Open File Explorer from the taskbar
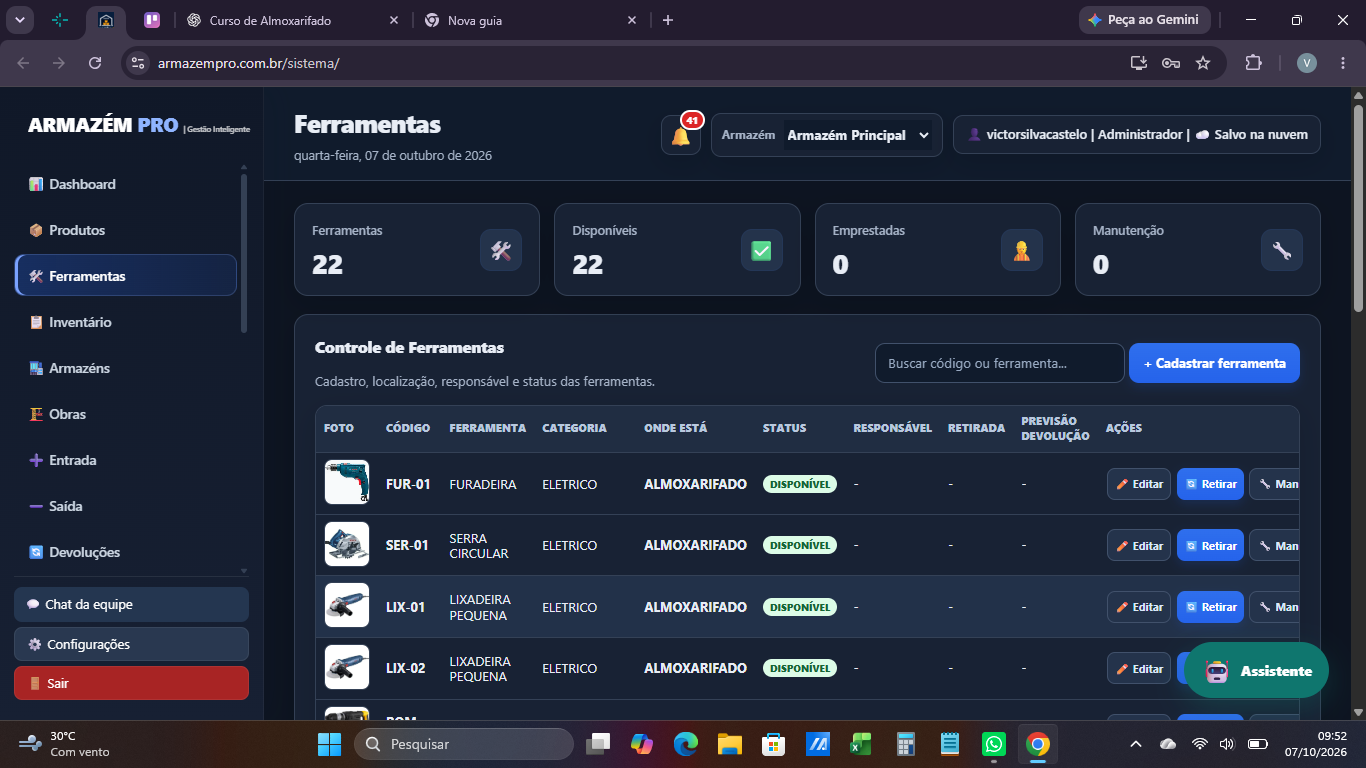This screenshot has width=1366, height=768. pyautogui.click(x=729, y=744)
